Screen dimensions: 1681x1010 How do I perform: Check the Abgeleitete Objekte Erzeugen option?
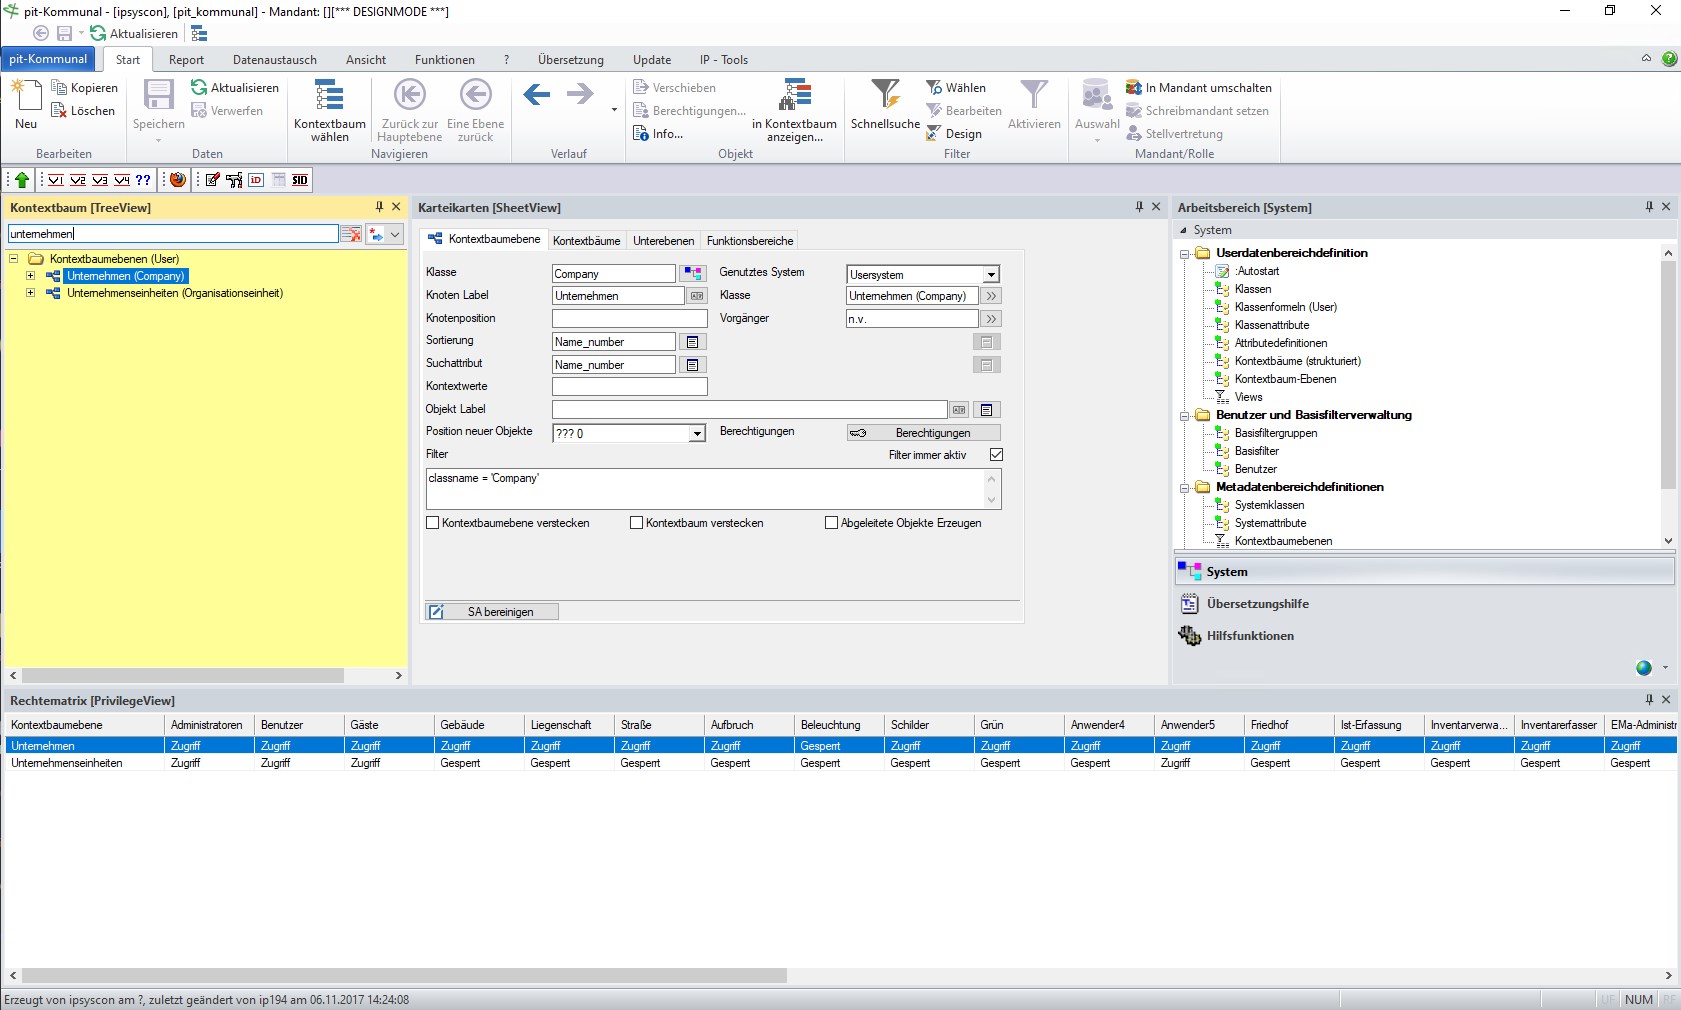[831, 523]
